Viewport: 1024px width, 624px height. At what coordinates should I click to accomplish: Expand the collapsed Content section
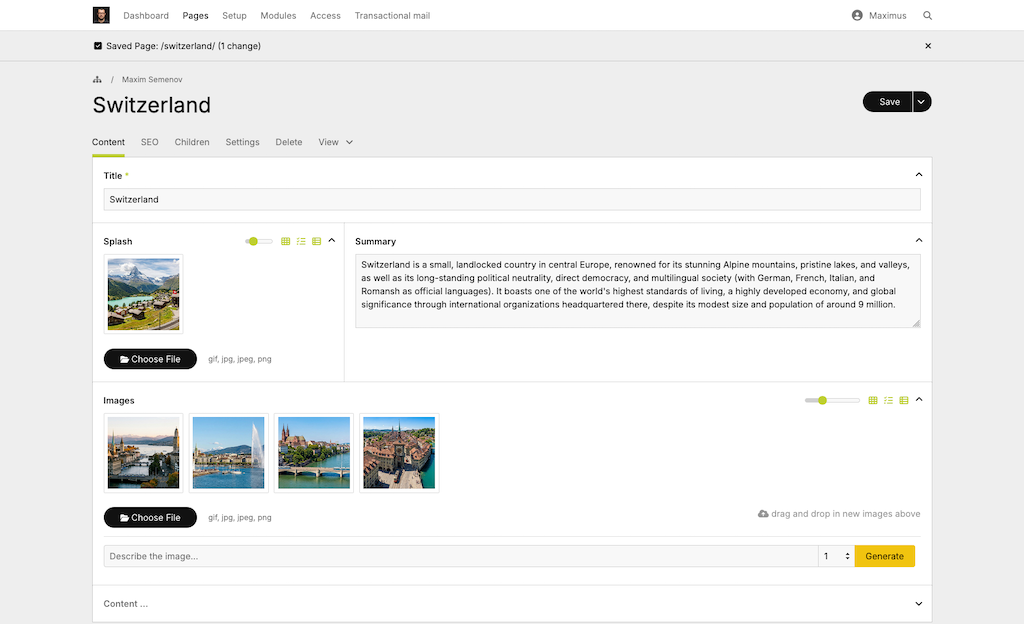[919, 603]
